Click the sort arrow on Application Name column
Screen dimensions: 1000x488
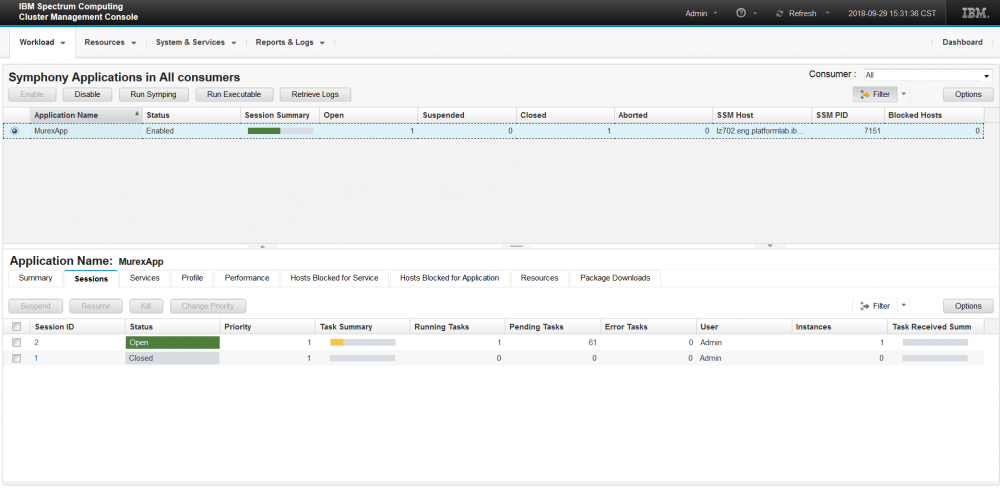point(137,115)
